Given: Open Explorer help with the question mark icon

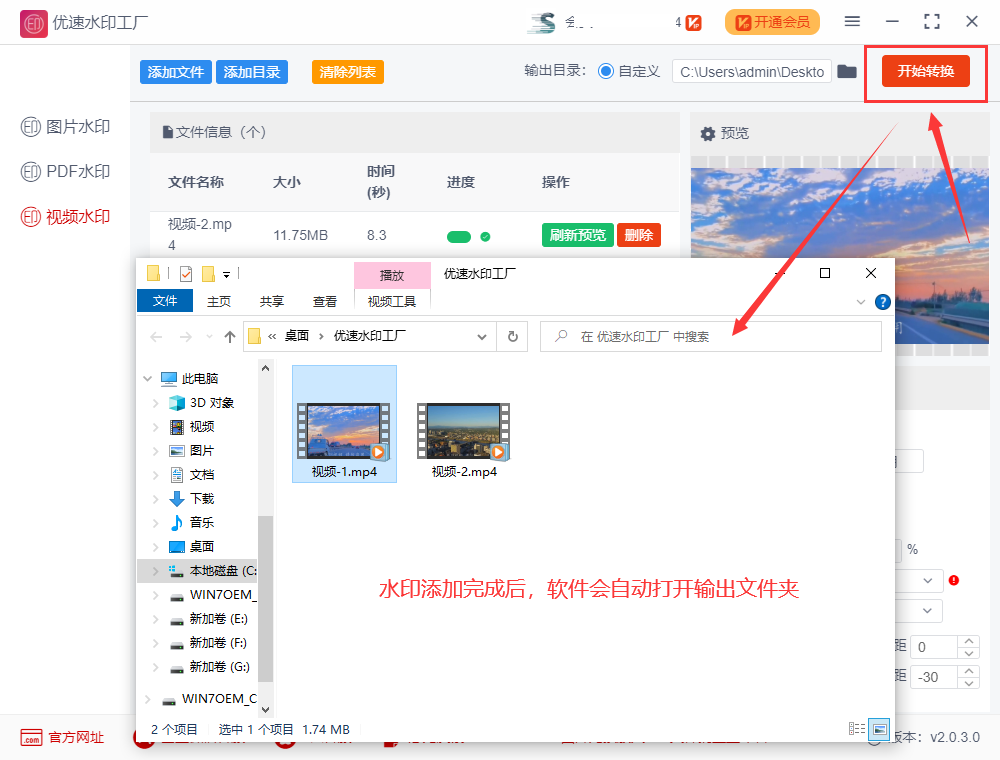Looking at the screenshot, I should pos(882,302).
